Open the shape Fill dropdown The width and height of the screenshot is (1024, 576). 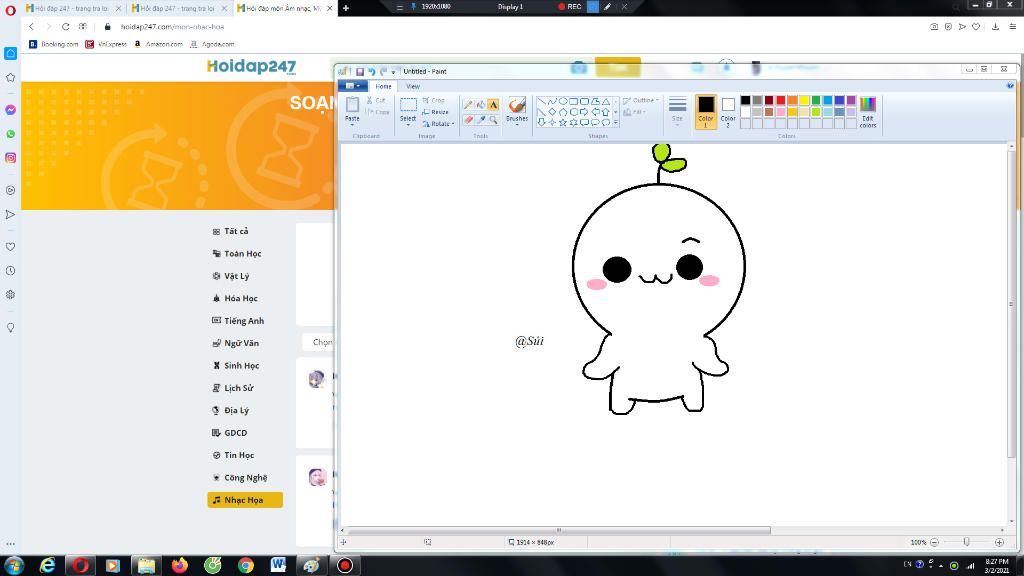pyautogui.click(x=635, y=112)
